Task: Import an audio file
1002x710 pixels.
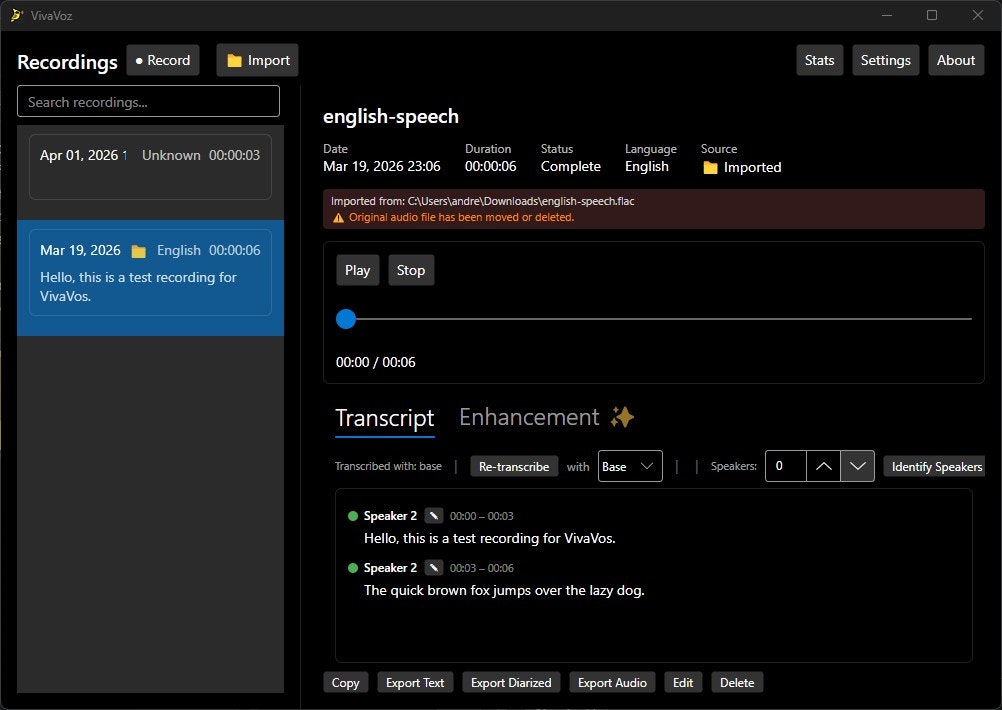Action: (x=258, y=60)
